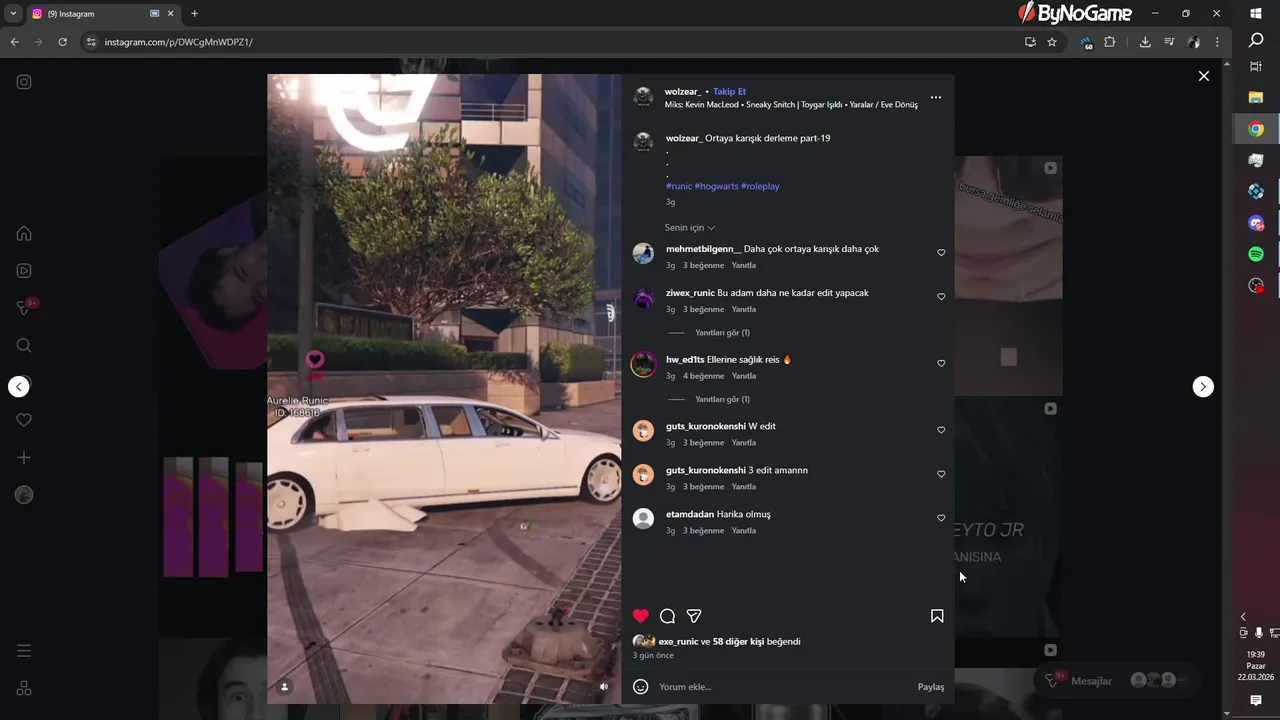
Task: Open Chrome media control icon
Action: pyautogui.click(x=1169, y=42)
